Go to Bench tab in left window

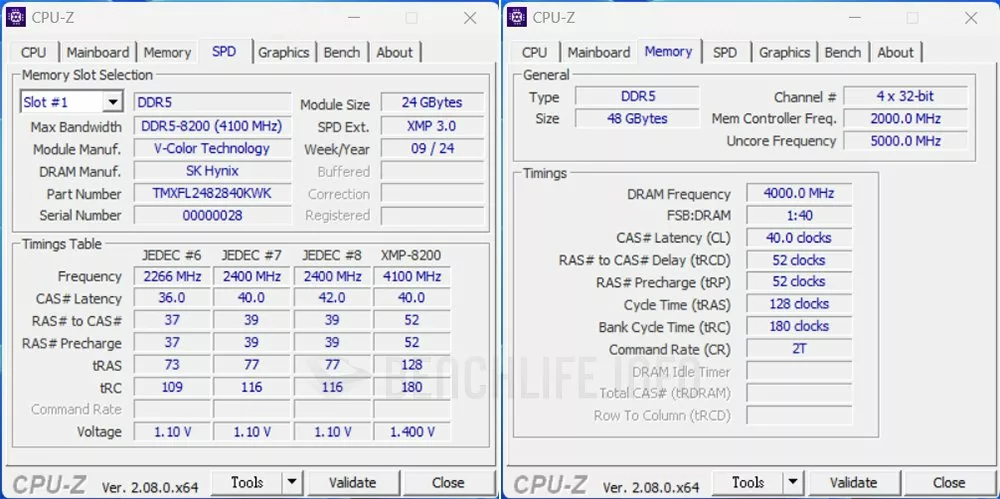pos(342,53)
